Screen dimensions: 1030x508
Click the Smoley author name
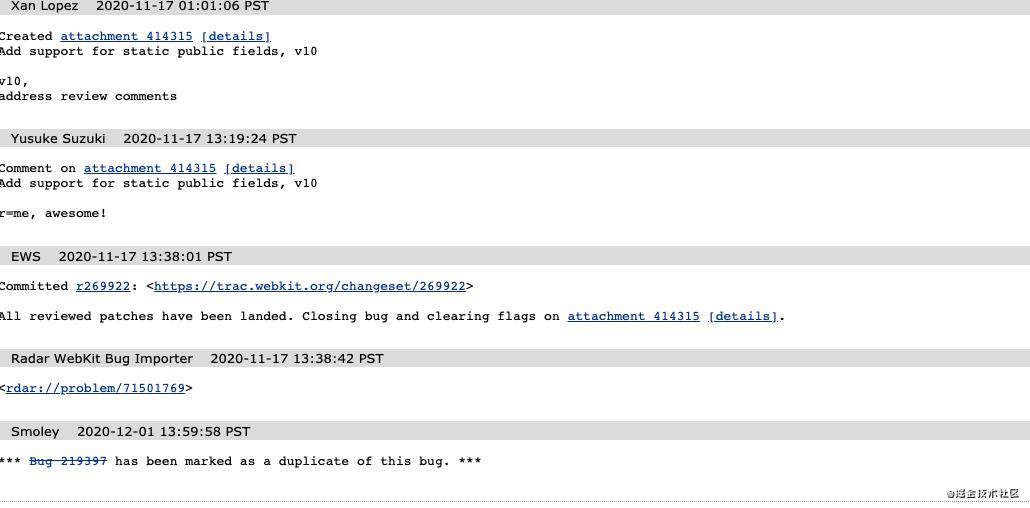click(35, 432)
